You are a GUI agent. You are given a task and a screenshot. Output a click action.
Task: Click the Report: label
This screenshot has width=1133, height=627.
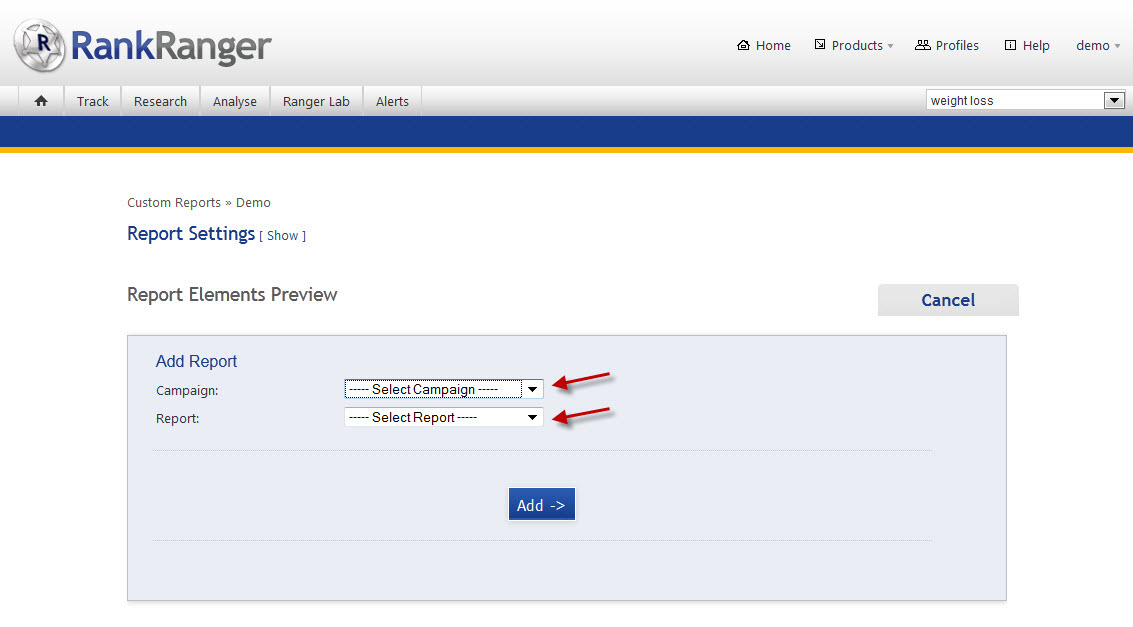(178, 419)
